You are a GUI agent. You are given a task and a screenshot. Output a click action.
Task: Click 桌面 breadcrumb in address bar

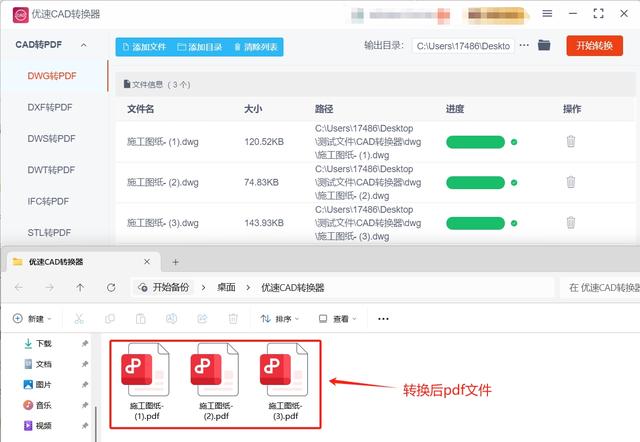tap(226, 287)
